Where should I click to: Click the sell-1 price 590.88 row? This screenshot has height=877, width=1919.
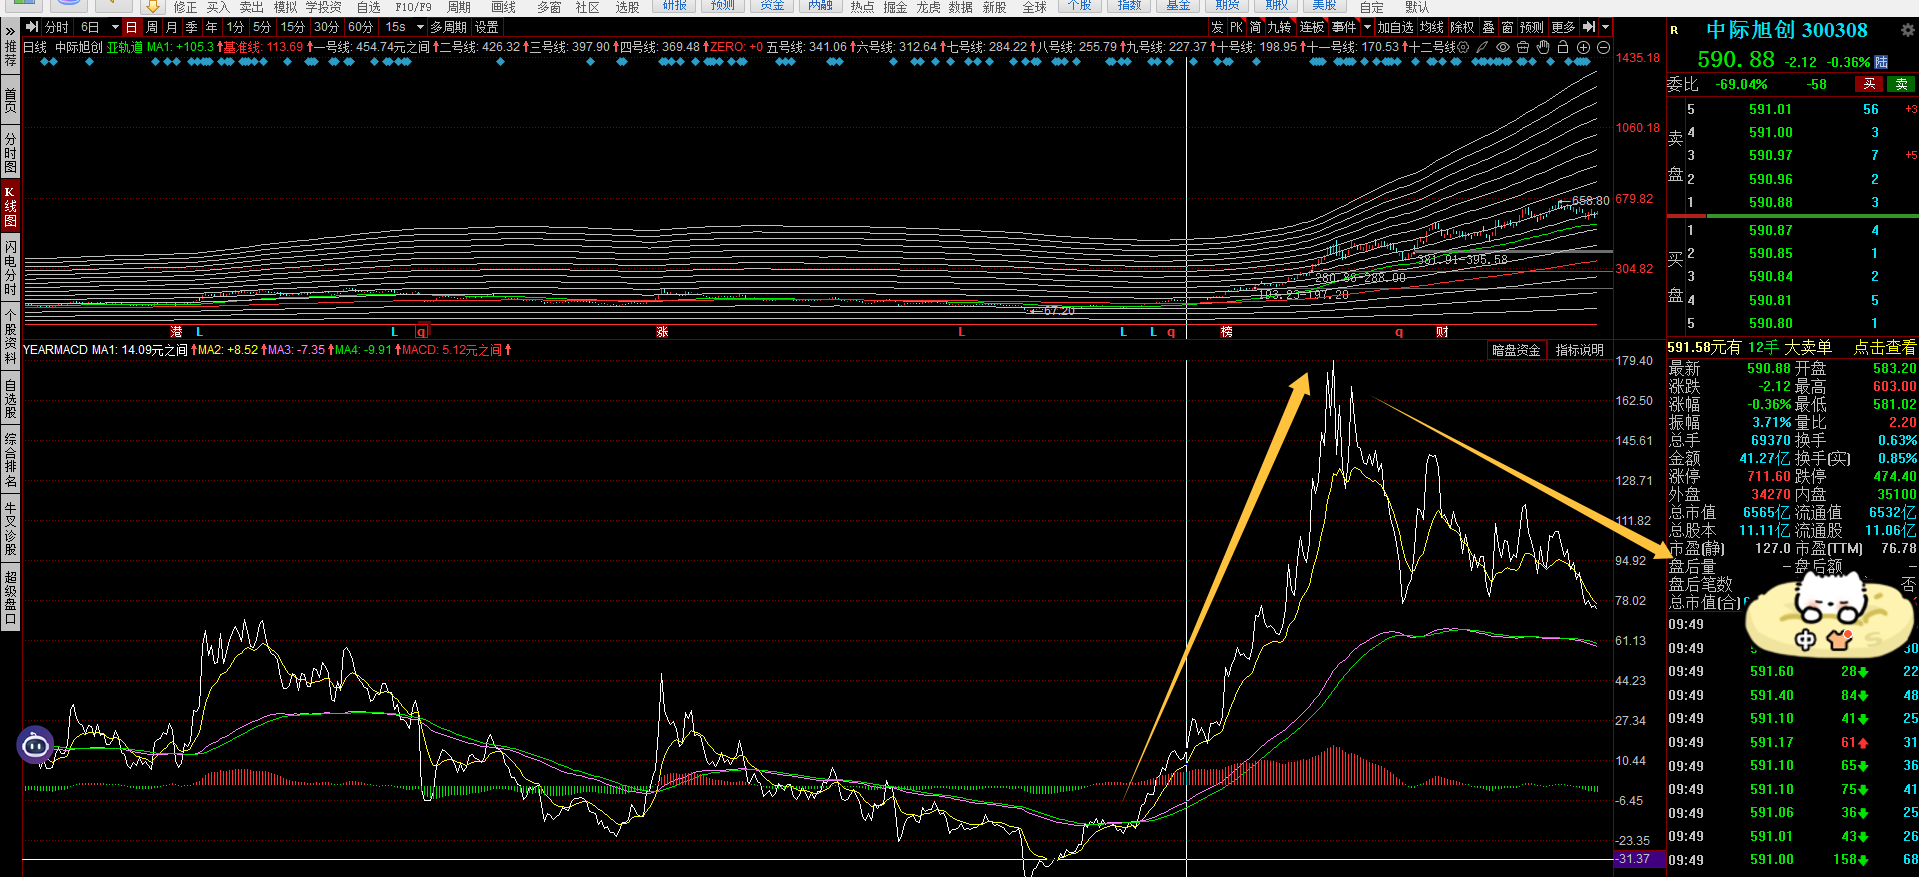coord(1792,202)
